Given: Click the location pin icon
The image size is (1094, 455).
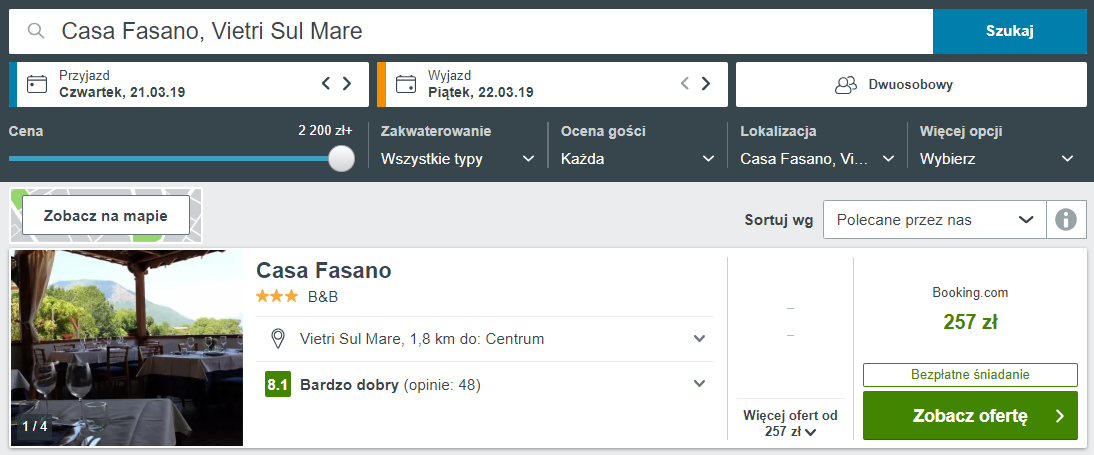Looking at the screenshot, I should (x=279, y=339).
